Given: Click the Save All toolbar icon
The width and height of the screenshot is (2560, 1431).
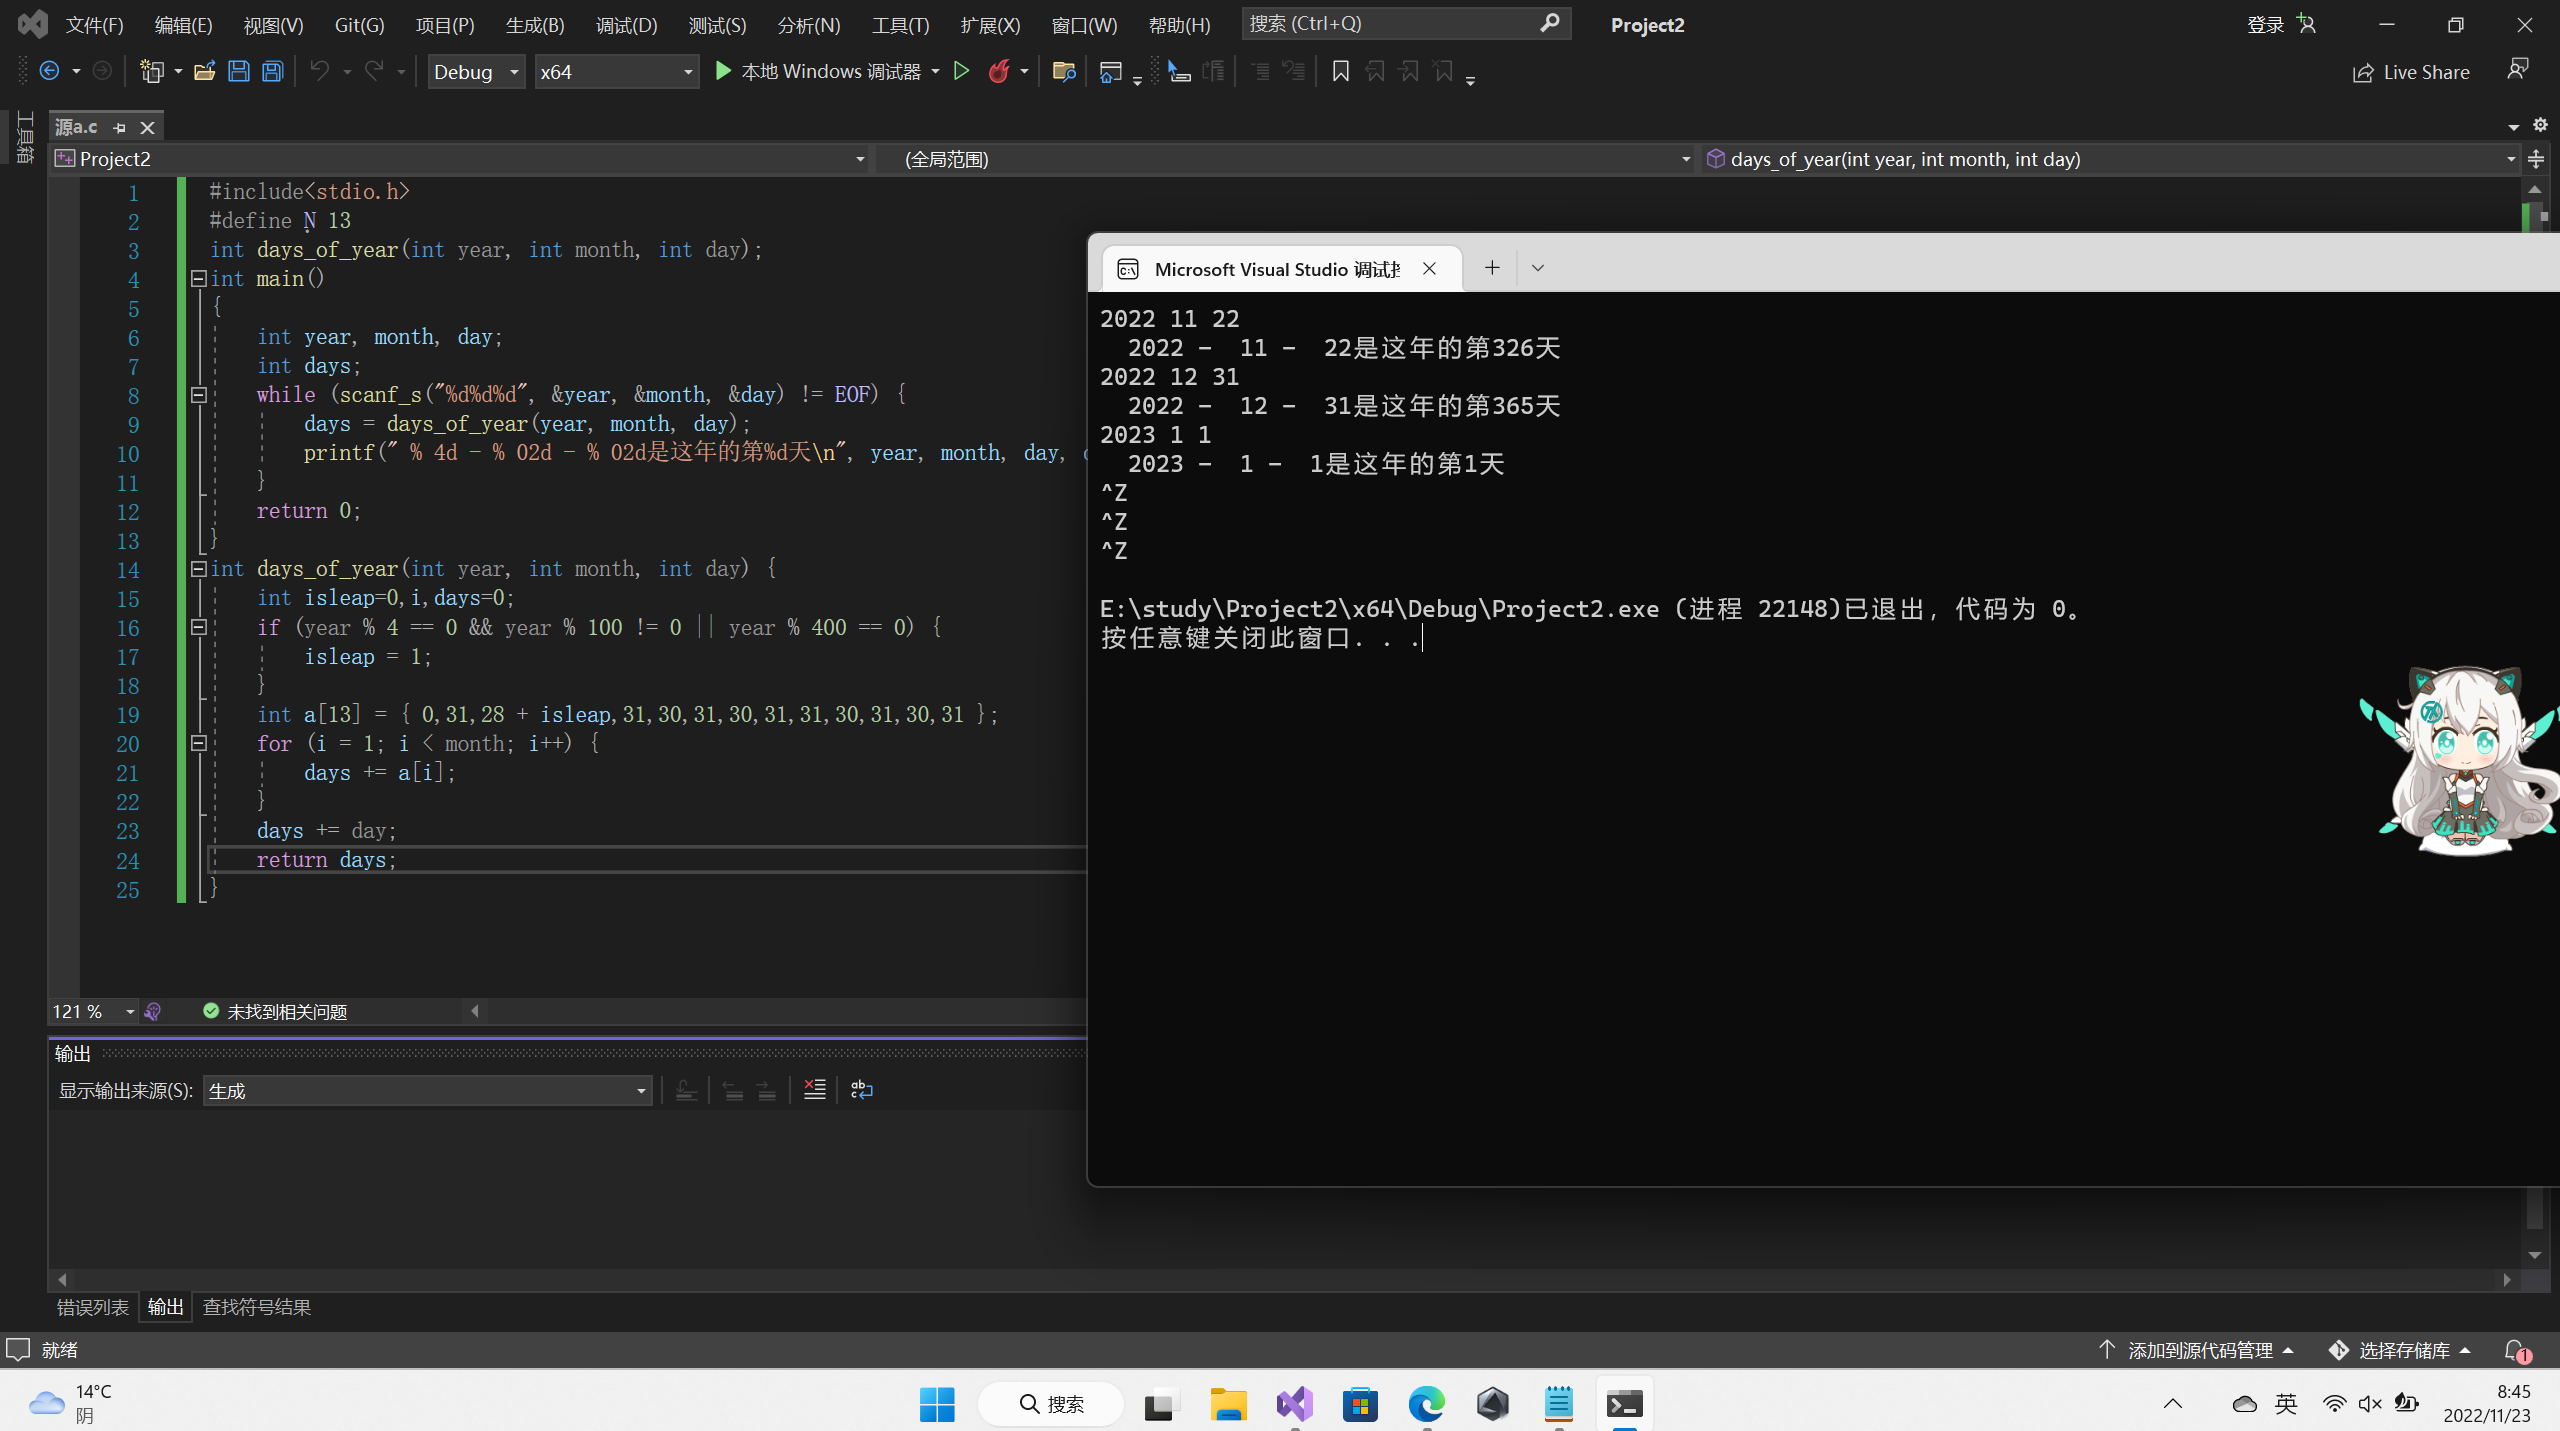Looking at the screenshot, I should click(x=272, y=71).
